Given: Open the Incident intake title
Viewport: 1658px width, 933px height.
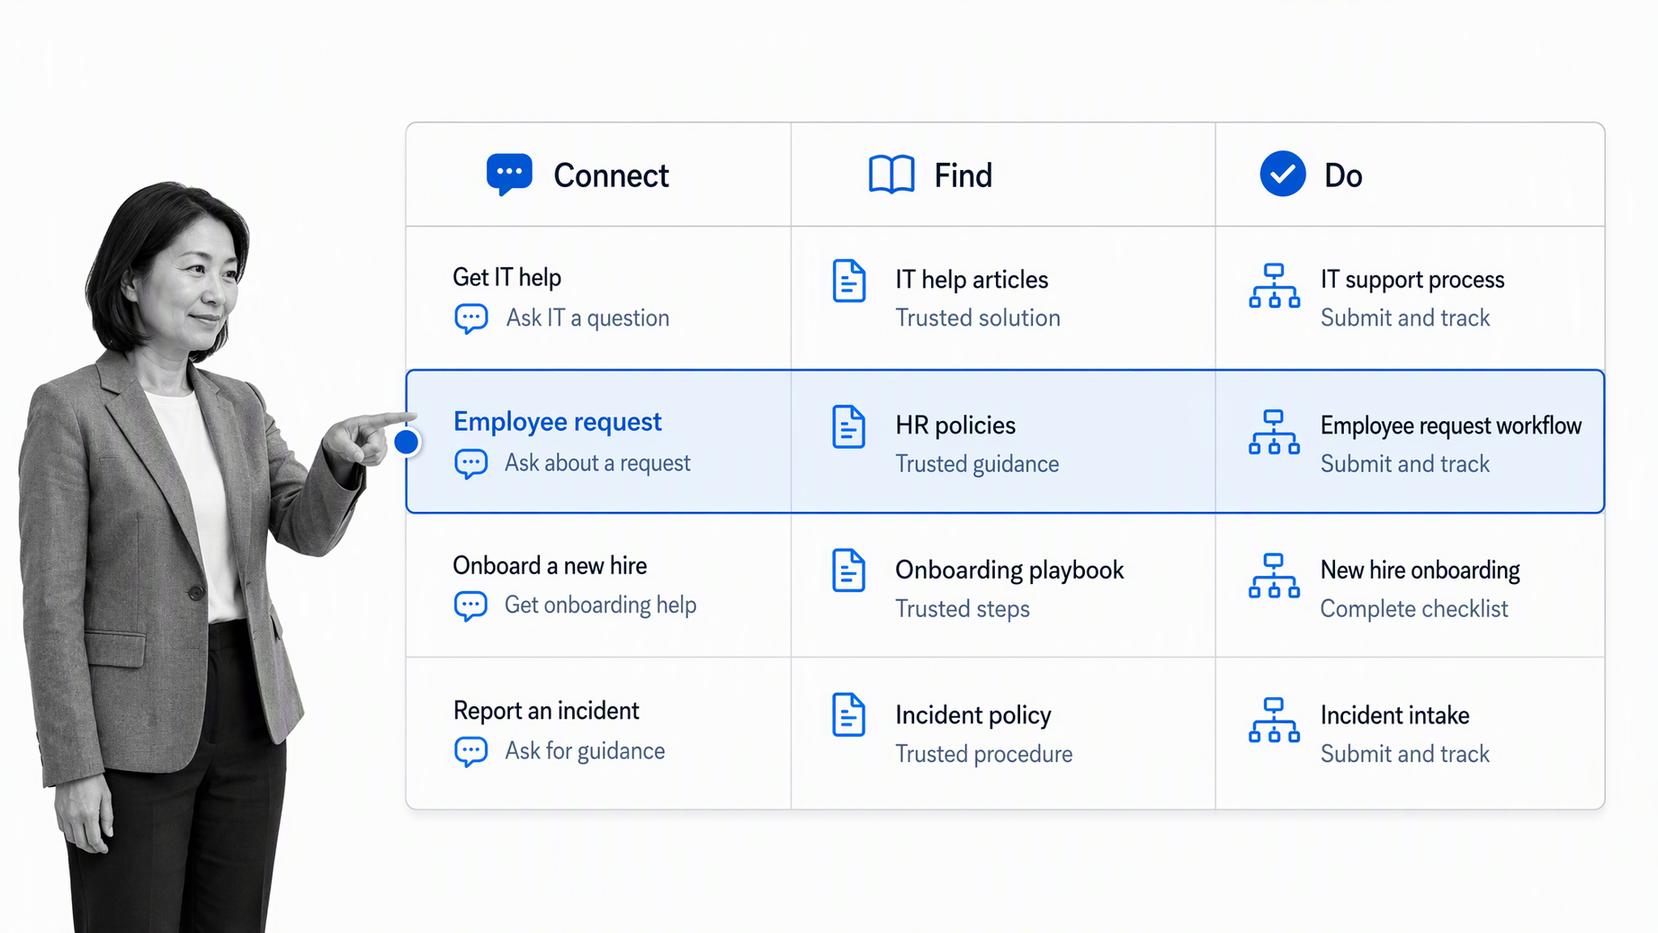Looking at the screenshot, I should (x=1395, y=715).
